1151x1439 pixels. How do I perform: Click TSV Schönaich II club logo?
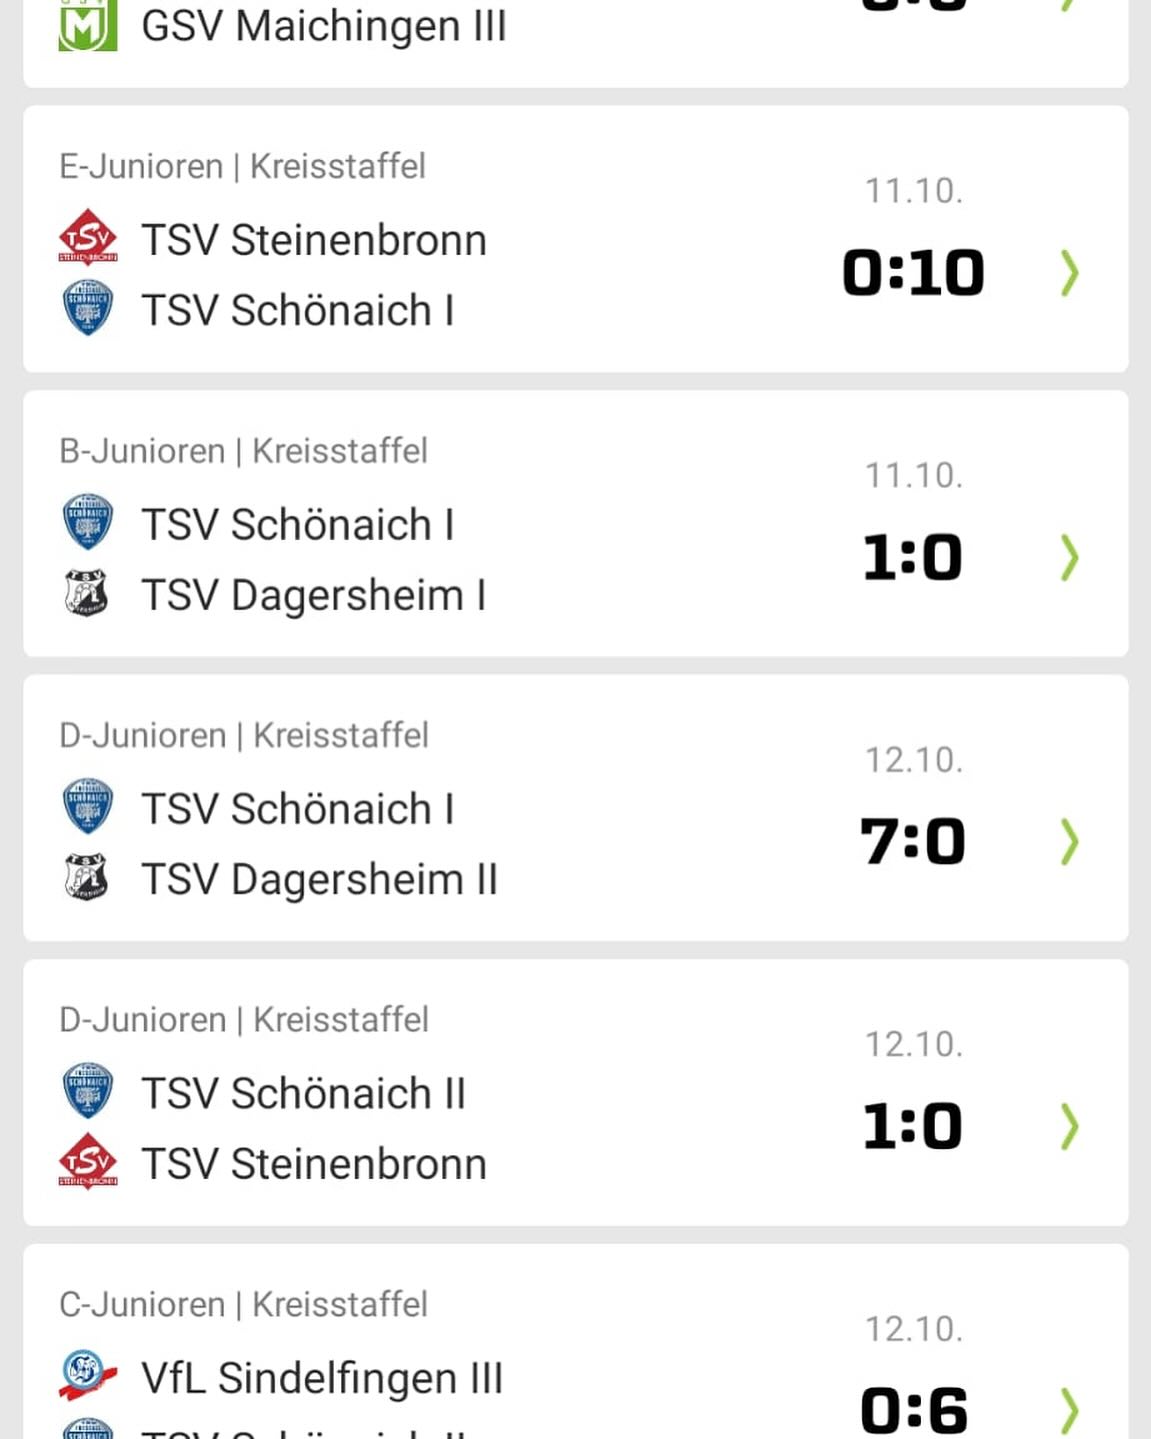(88, 1091)
